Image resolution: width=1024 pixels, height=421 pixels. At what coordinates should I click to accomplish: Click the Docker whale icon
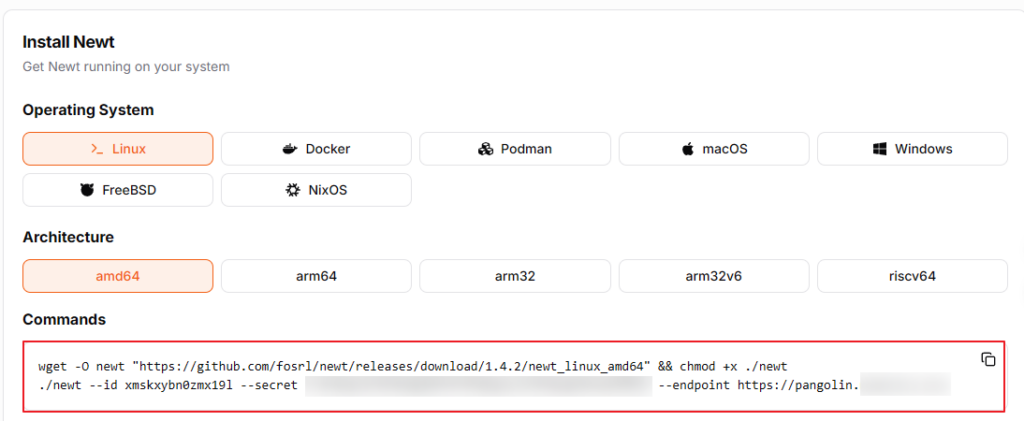pyautogui.click(x=290, y=149)
